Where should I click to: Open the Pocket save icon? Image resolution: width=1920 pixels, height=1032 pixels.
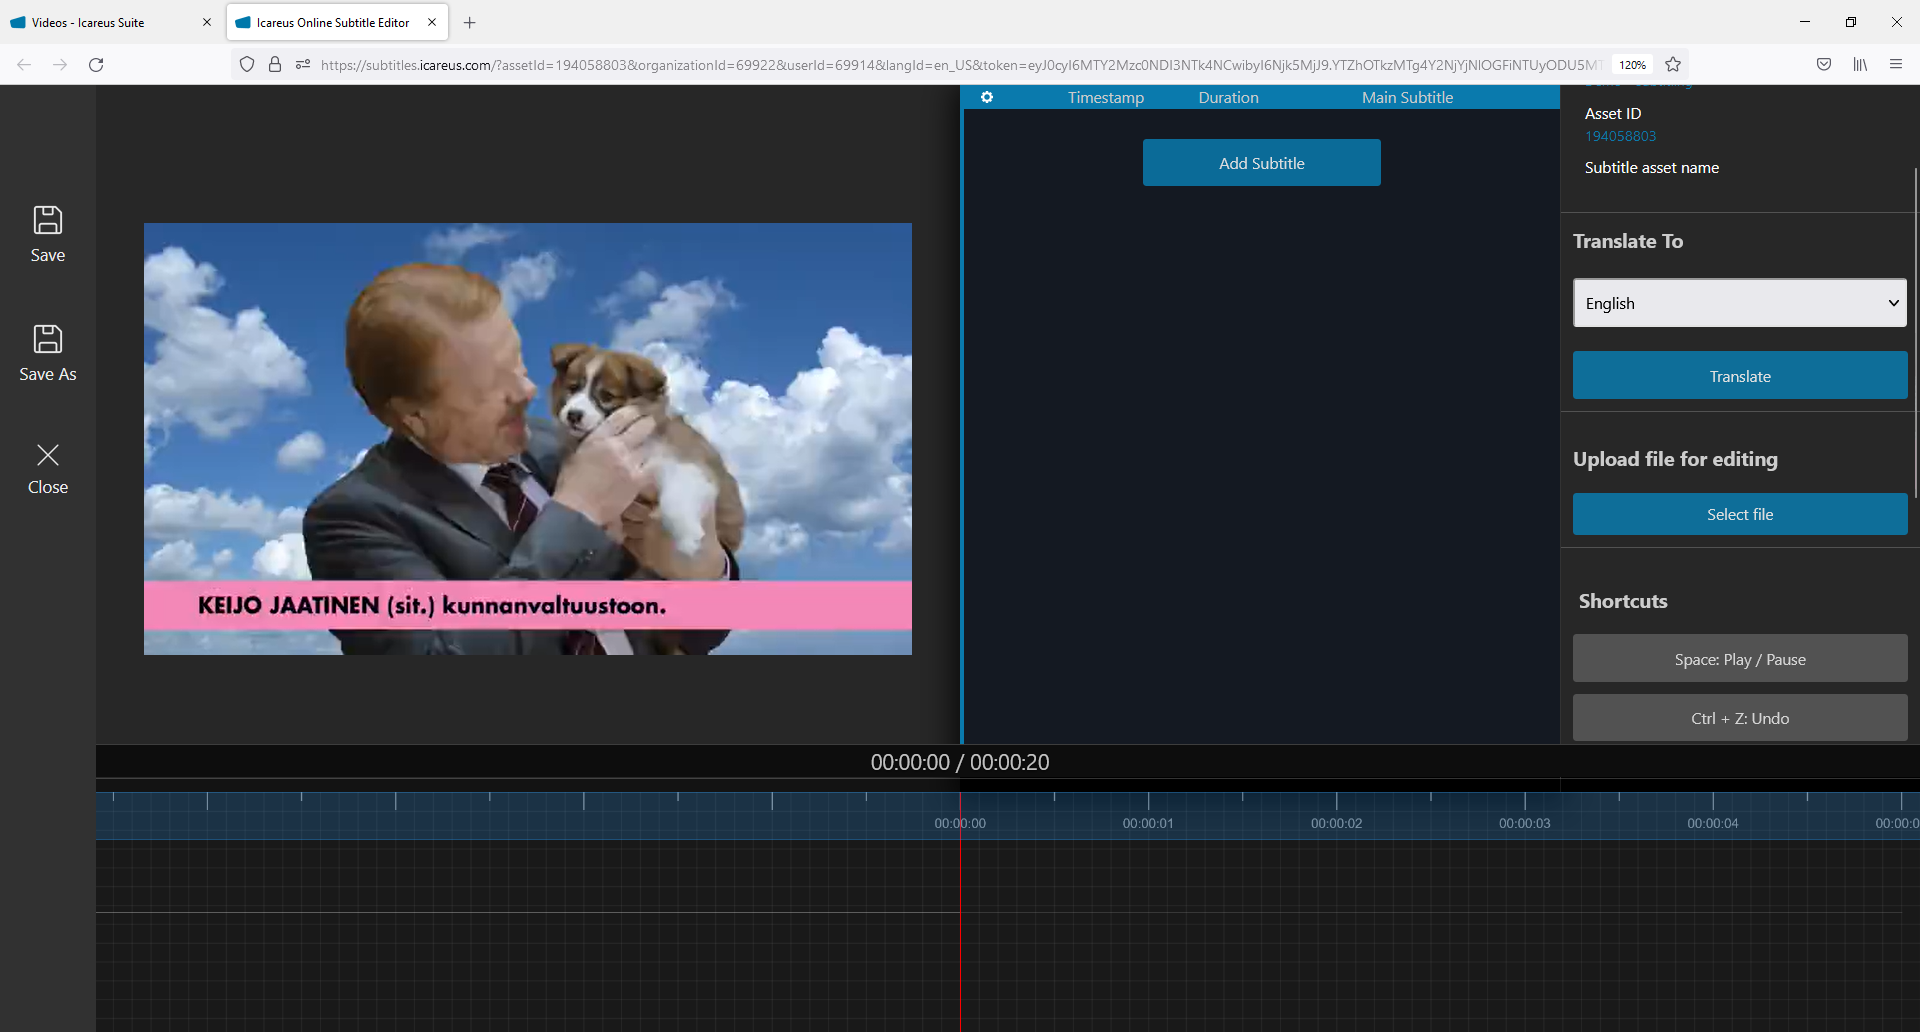click(1824, 65)
